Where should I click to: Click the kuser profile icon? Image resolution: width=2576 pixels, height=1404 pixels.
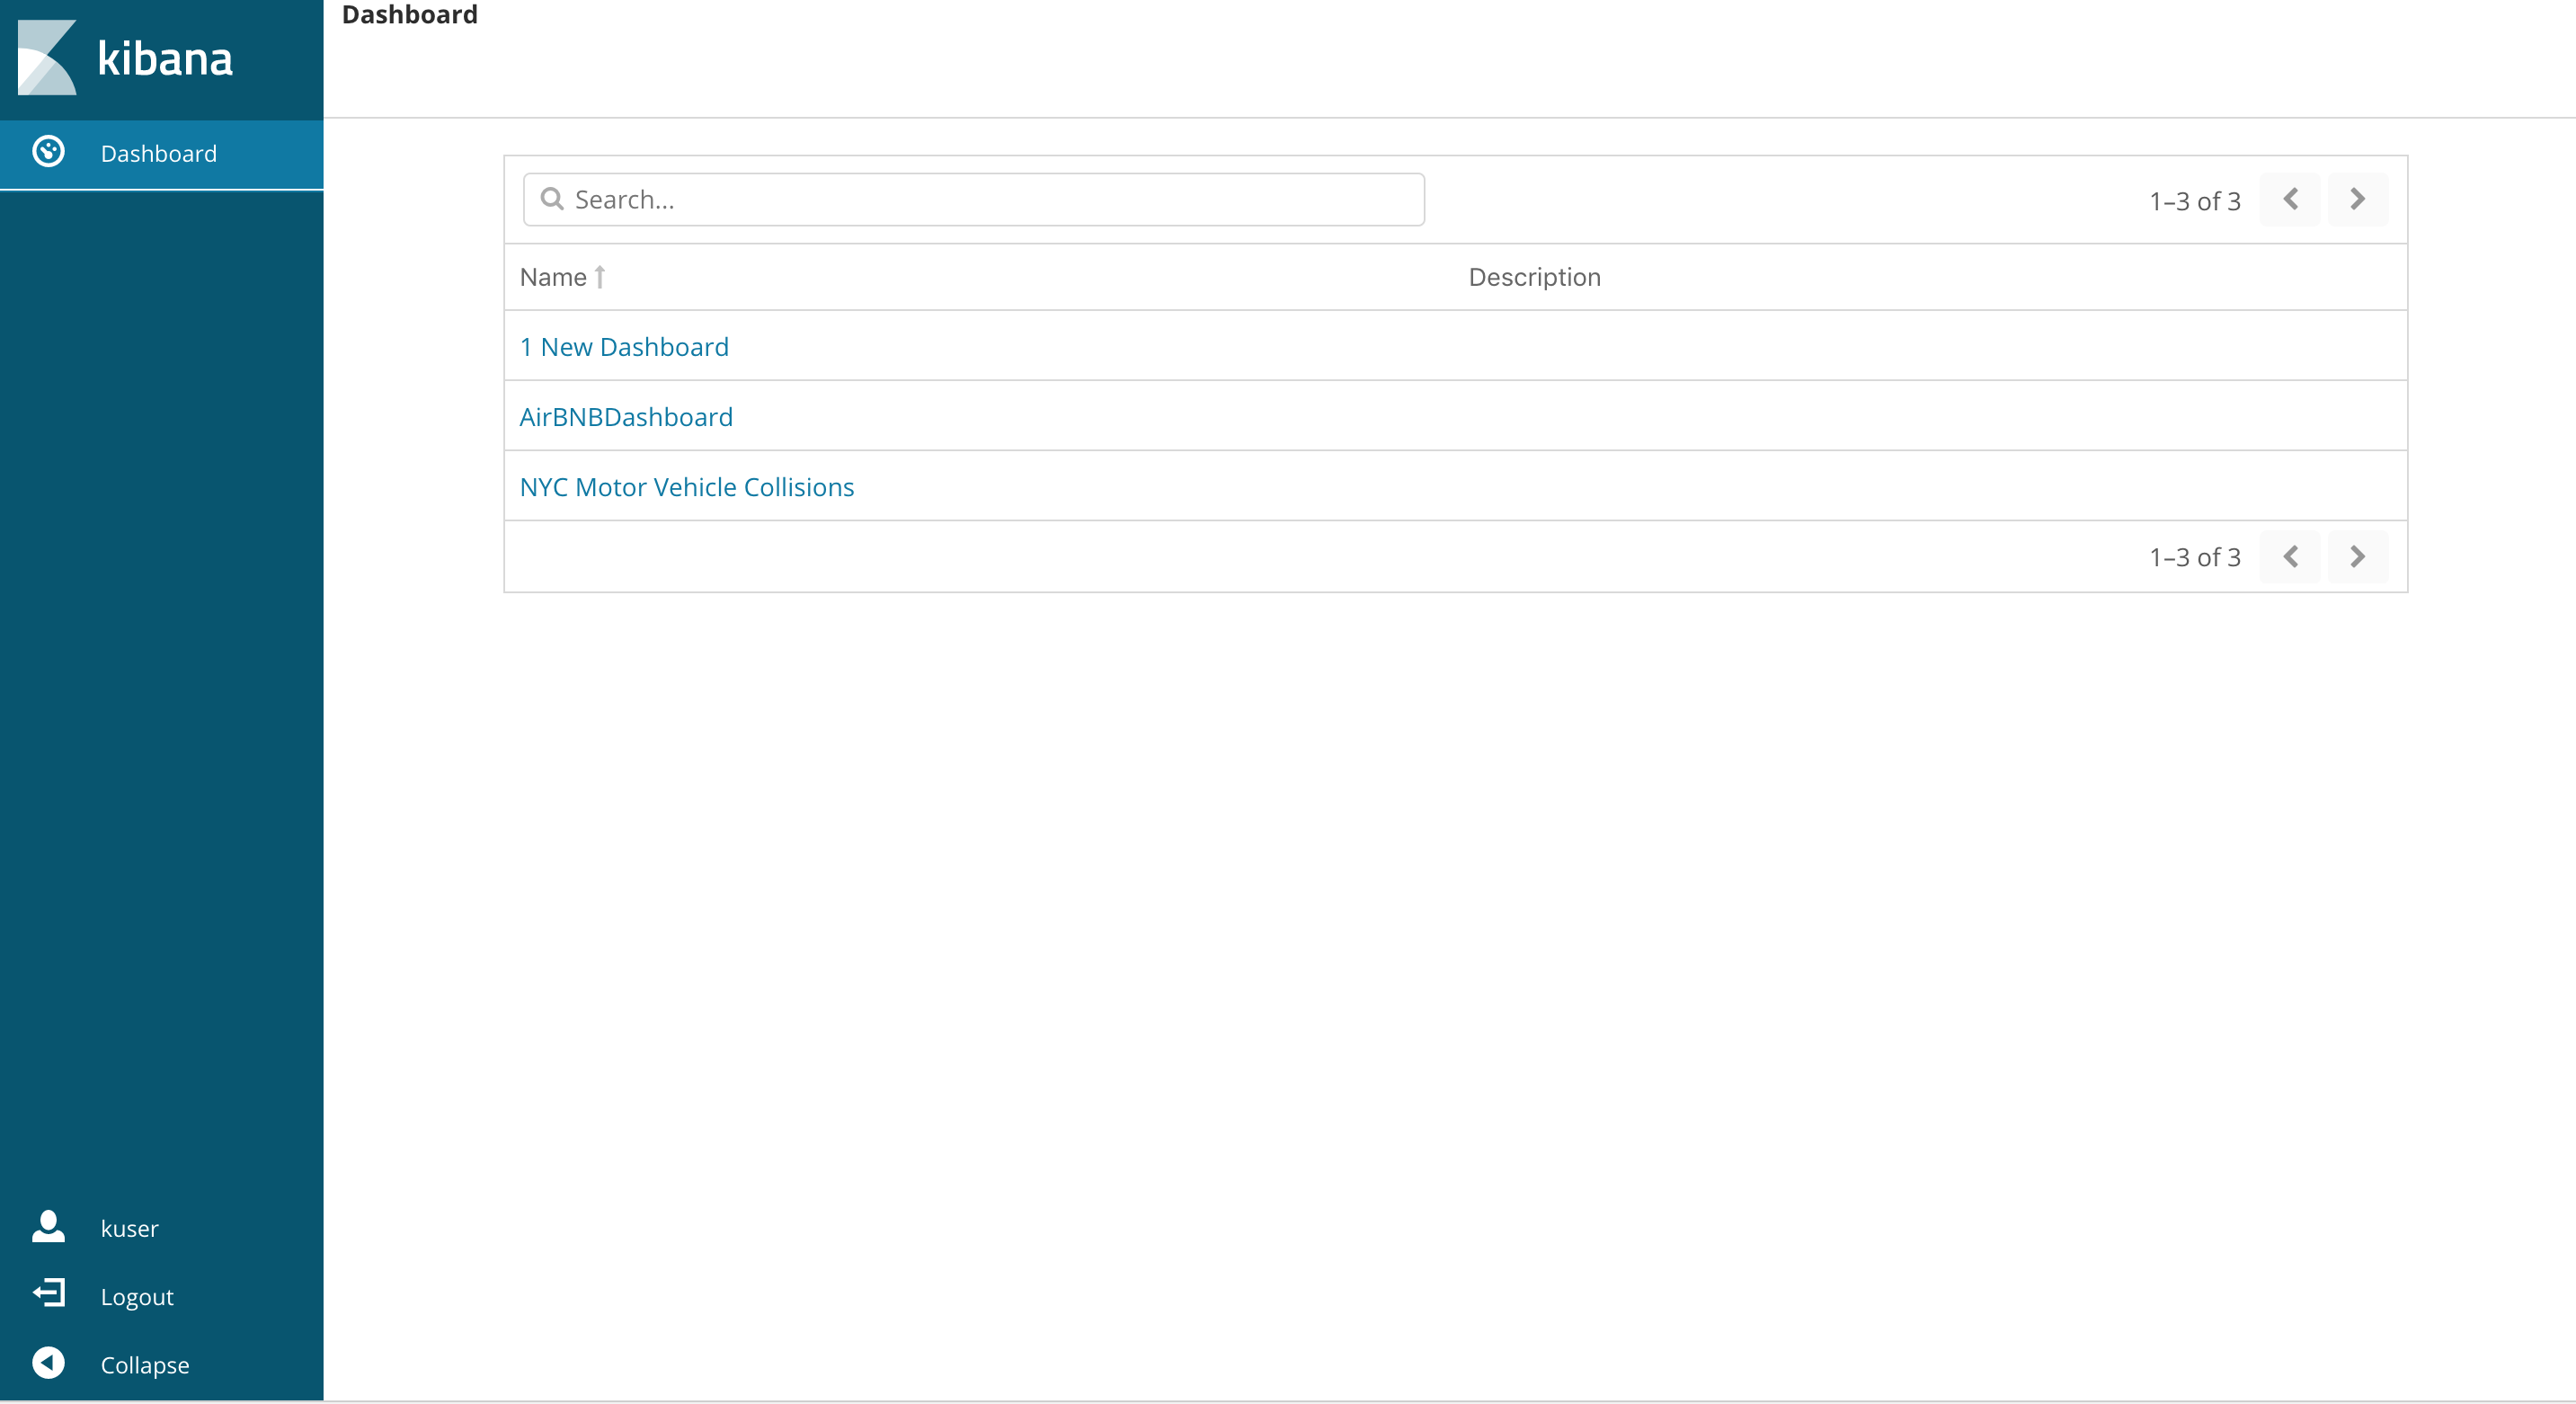pyautogui.click(x=48, y=1226)
